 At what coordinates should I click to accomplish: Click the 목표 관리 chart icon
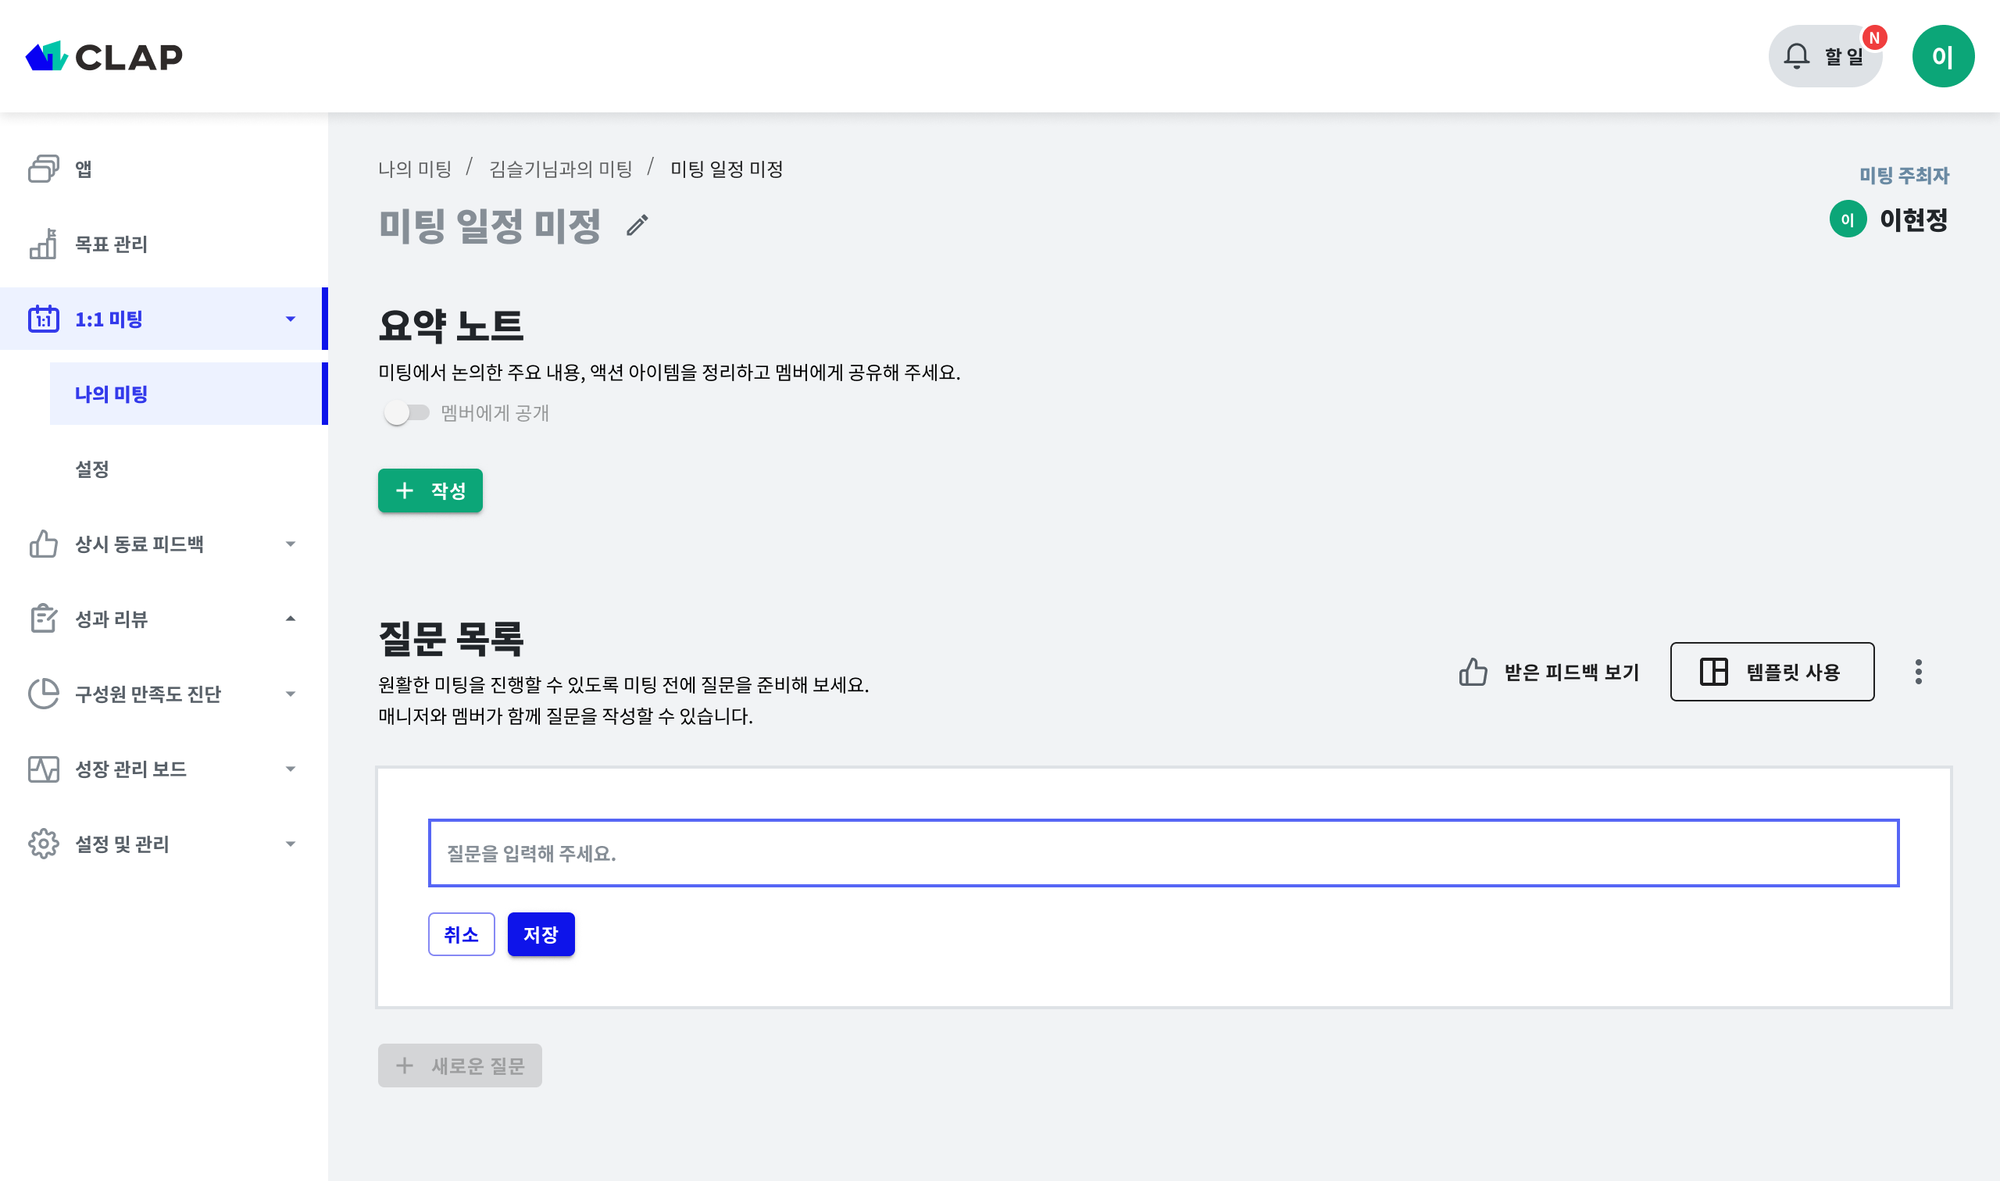click(43, 244)
